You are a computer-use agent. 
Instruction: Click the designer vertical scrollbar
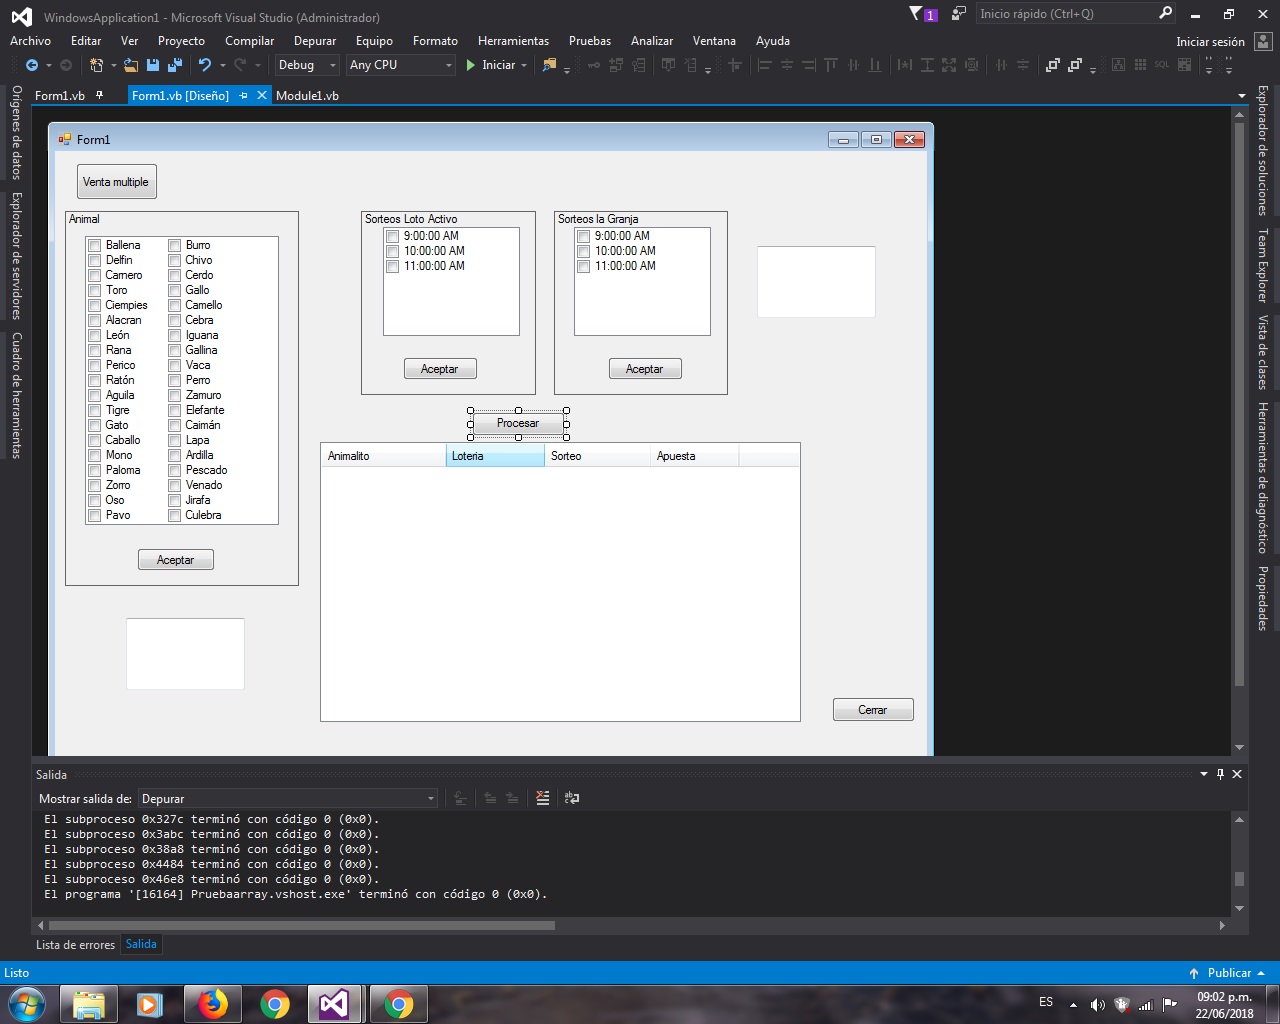pos(1239,430)
